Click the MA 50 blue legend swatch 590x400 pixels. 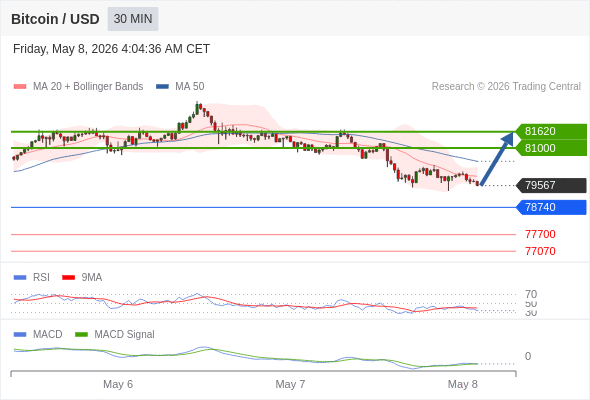(x=162, y=87)
